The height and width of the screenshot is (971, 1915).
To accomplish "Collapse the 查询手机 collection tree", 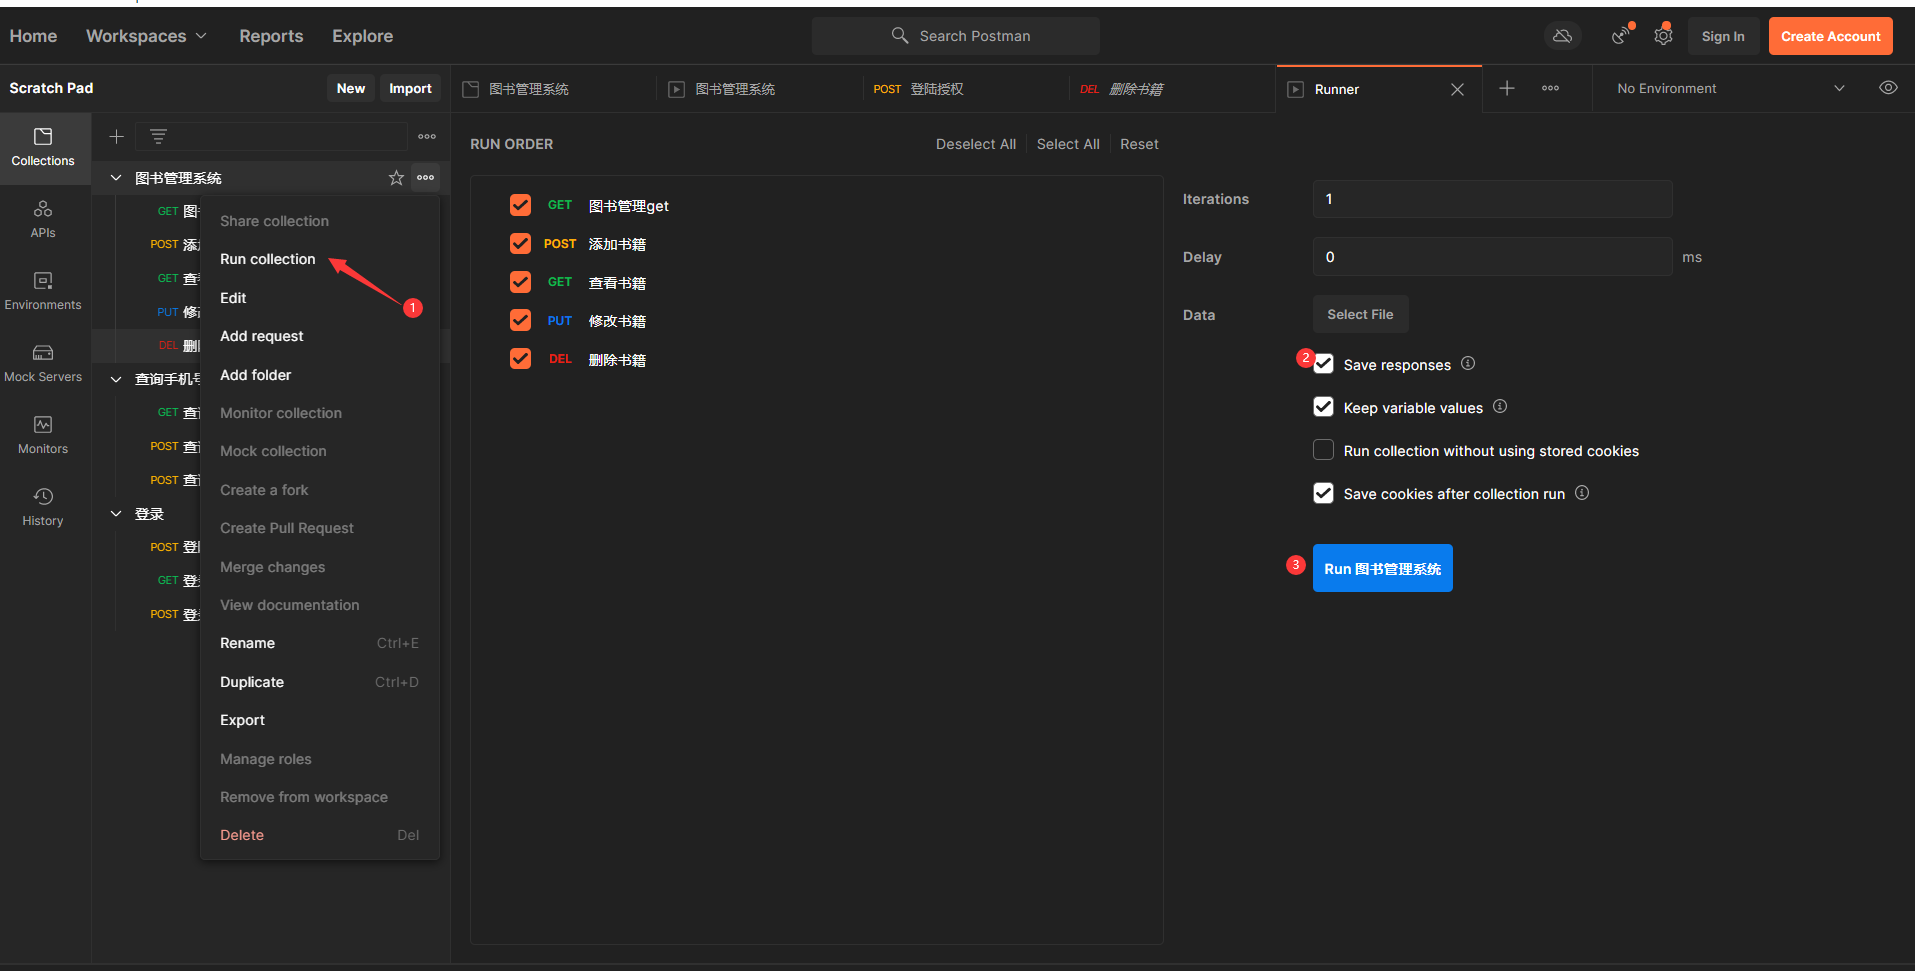I will point(116,379).
